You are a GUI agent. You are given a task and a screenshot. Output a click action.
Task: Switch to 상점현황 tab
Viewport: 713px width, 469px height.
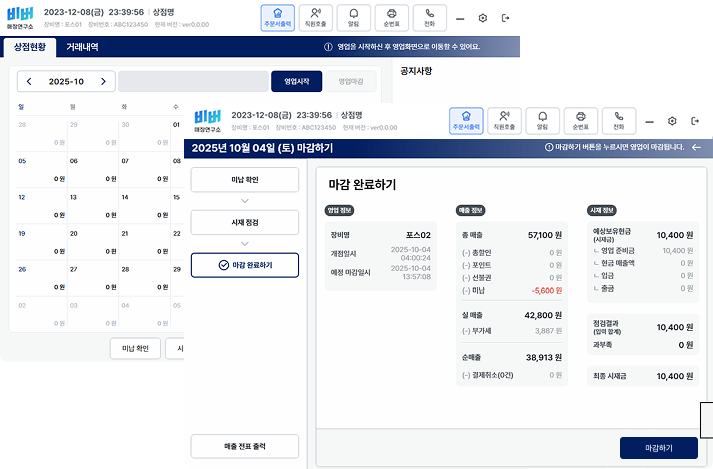(30, 47)
